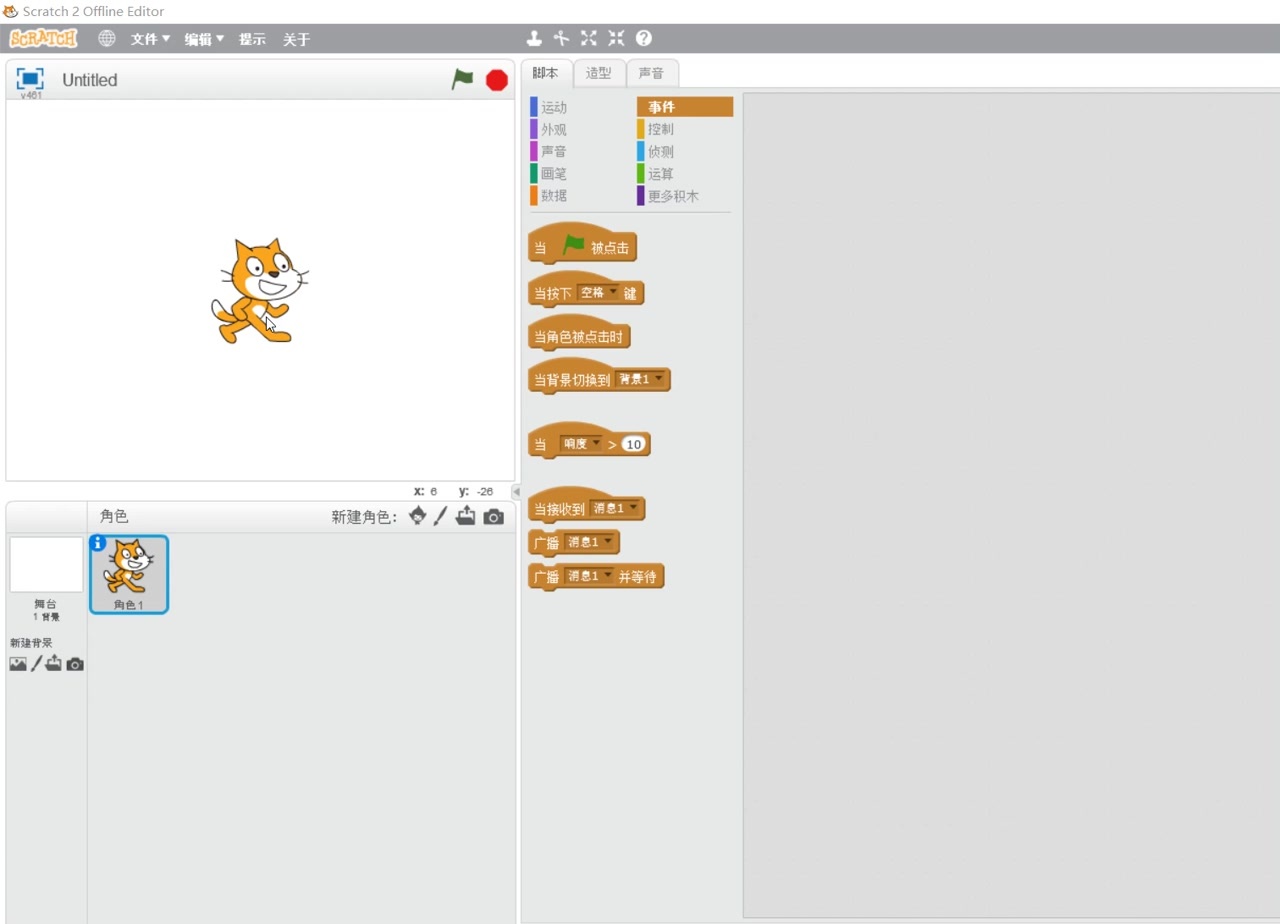
Task: Choose new backdrop from library
Action: pos(18,664)
